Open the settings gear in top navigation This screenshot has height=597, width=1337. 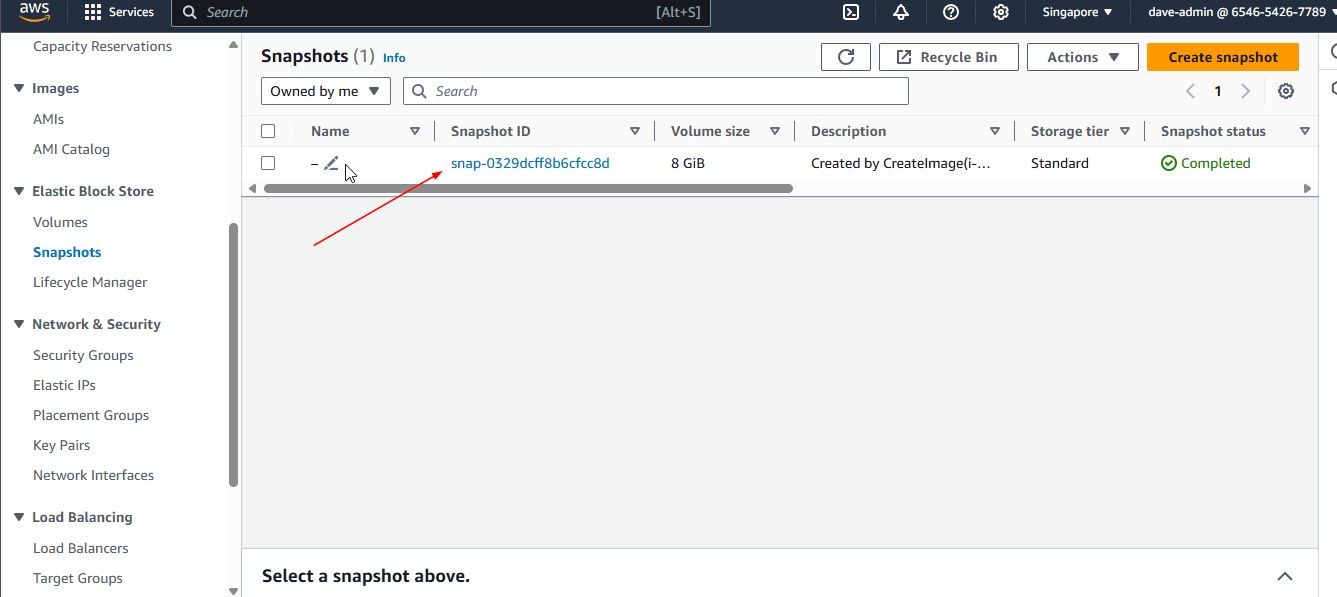tap(1000, 12)
